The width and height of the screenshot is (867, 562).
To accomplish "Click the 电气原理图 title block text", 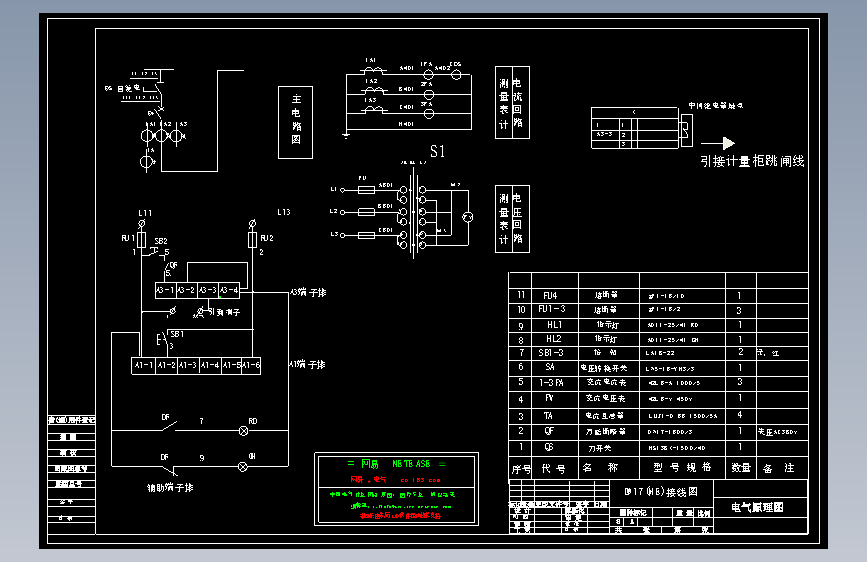I will click(757, 507).
